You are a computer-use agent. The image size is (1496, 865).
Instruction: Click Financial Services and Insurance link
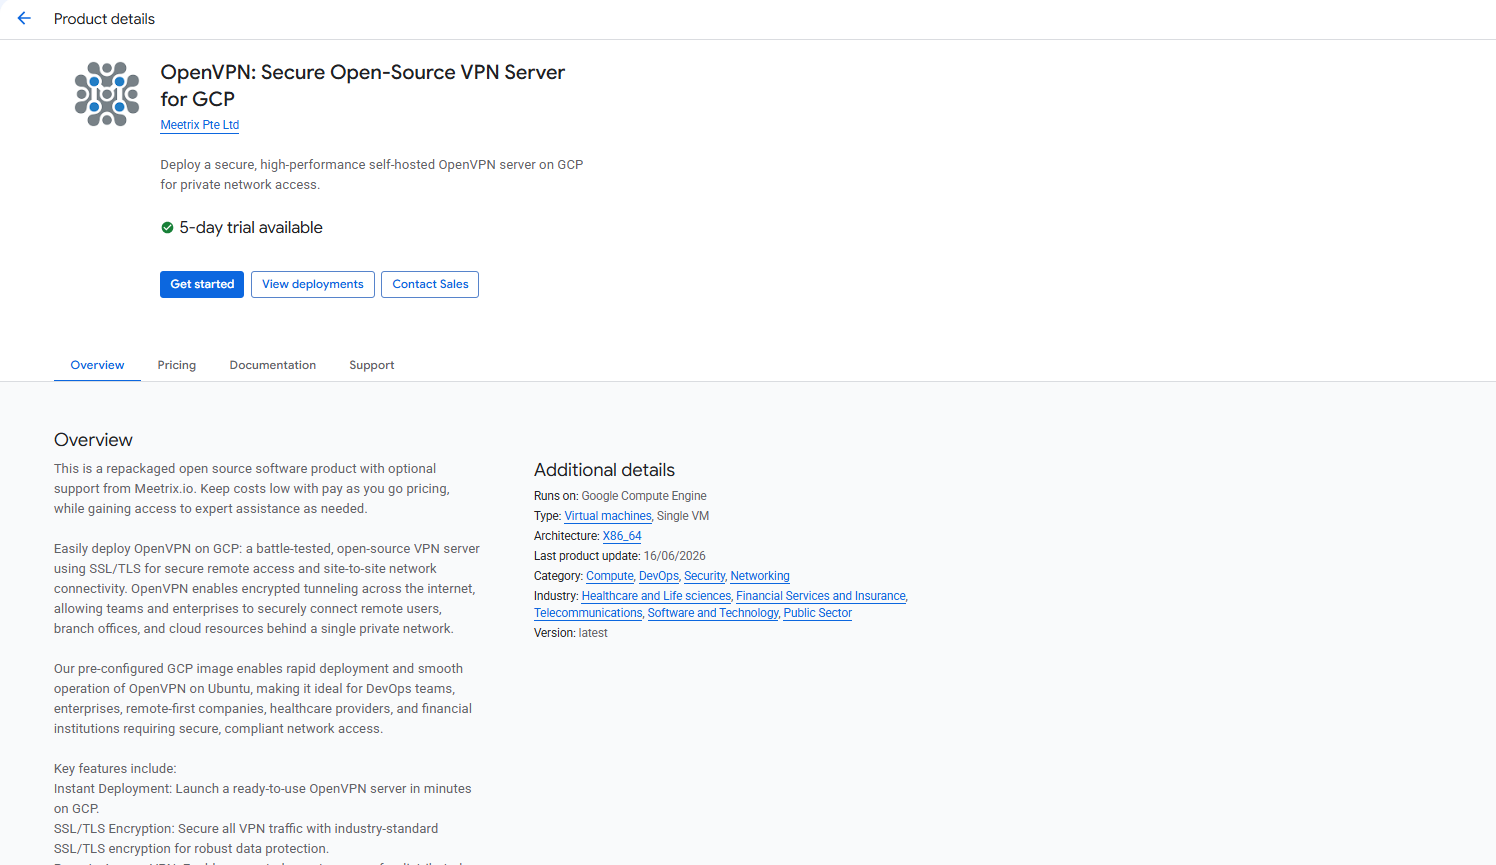[821, 596]
